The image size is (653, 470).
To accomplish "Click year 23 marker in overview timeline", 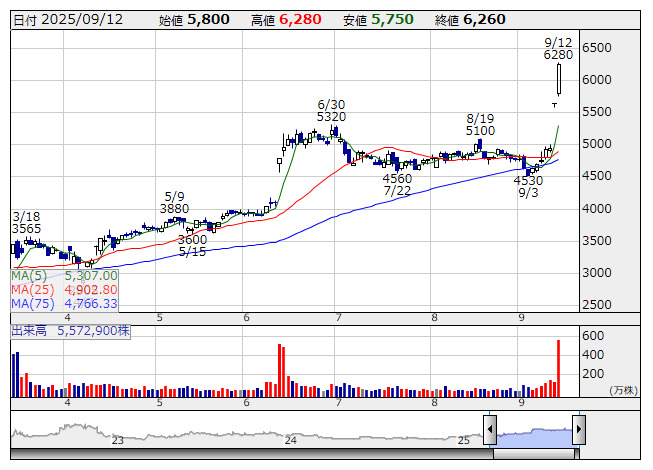I will [117, 440].
